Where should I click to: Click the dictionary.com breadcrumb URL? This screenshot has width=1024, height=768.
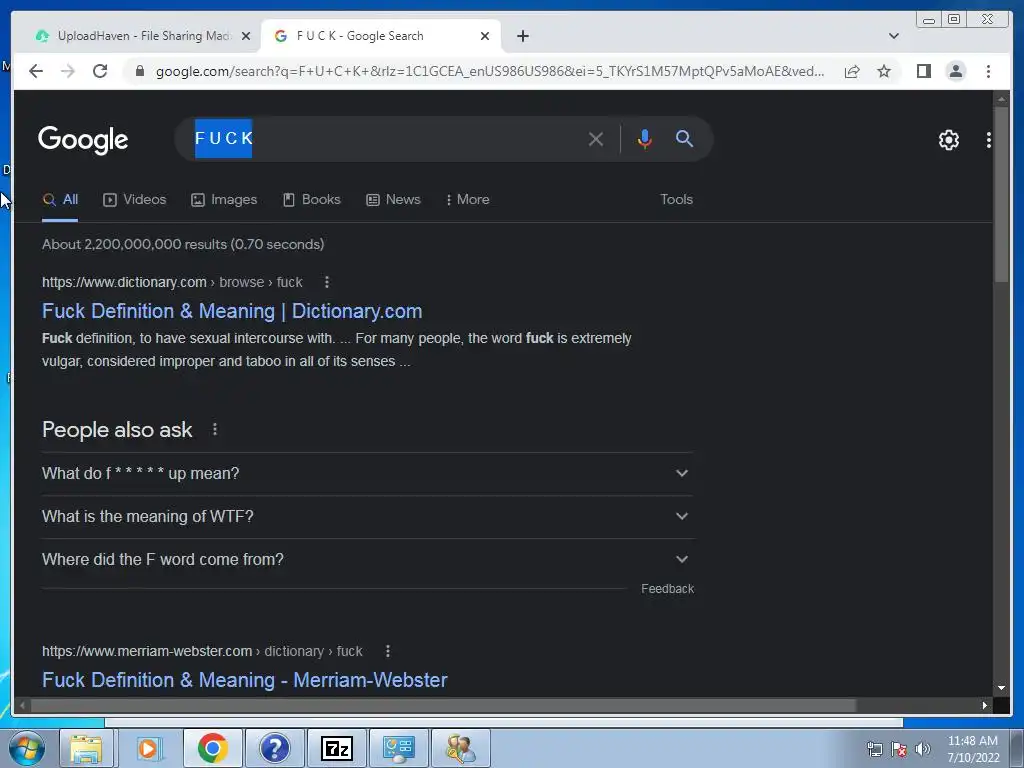click(172, 282)
